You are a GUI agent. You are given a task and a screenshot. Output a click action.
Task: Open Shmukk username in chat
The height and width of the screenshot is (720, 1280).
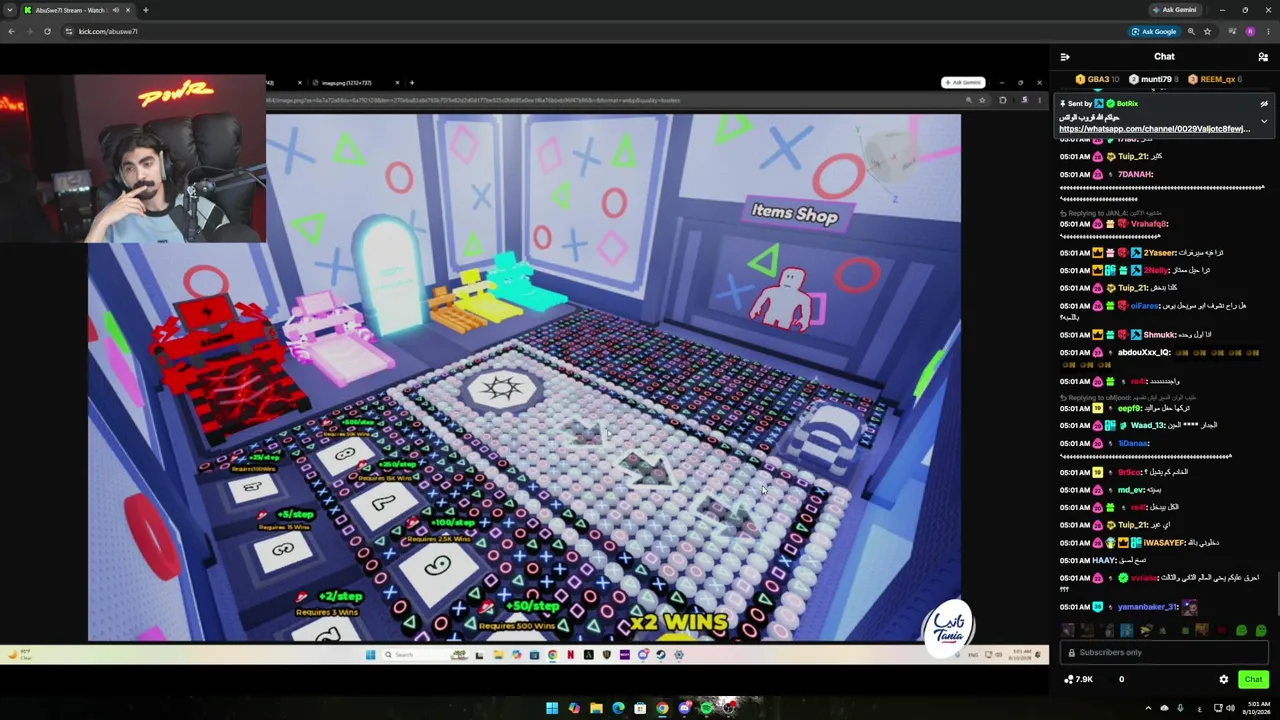[x=1159, y=335]
